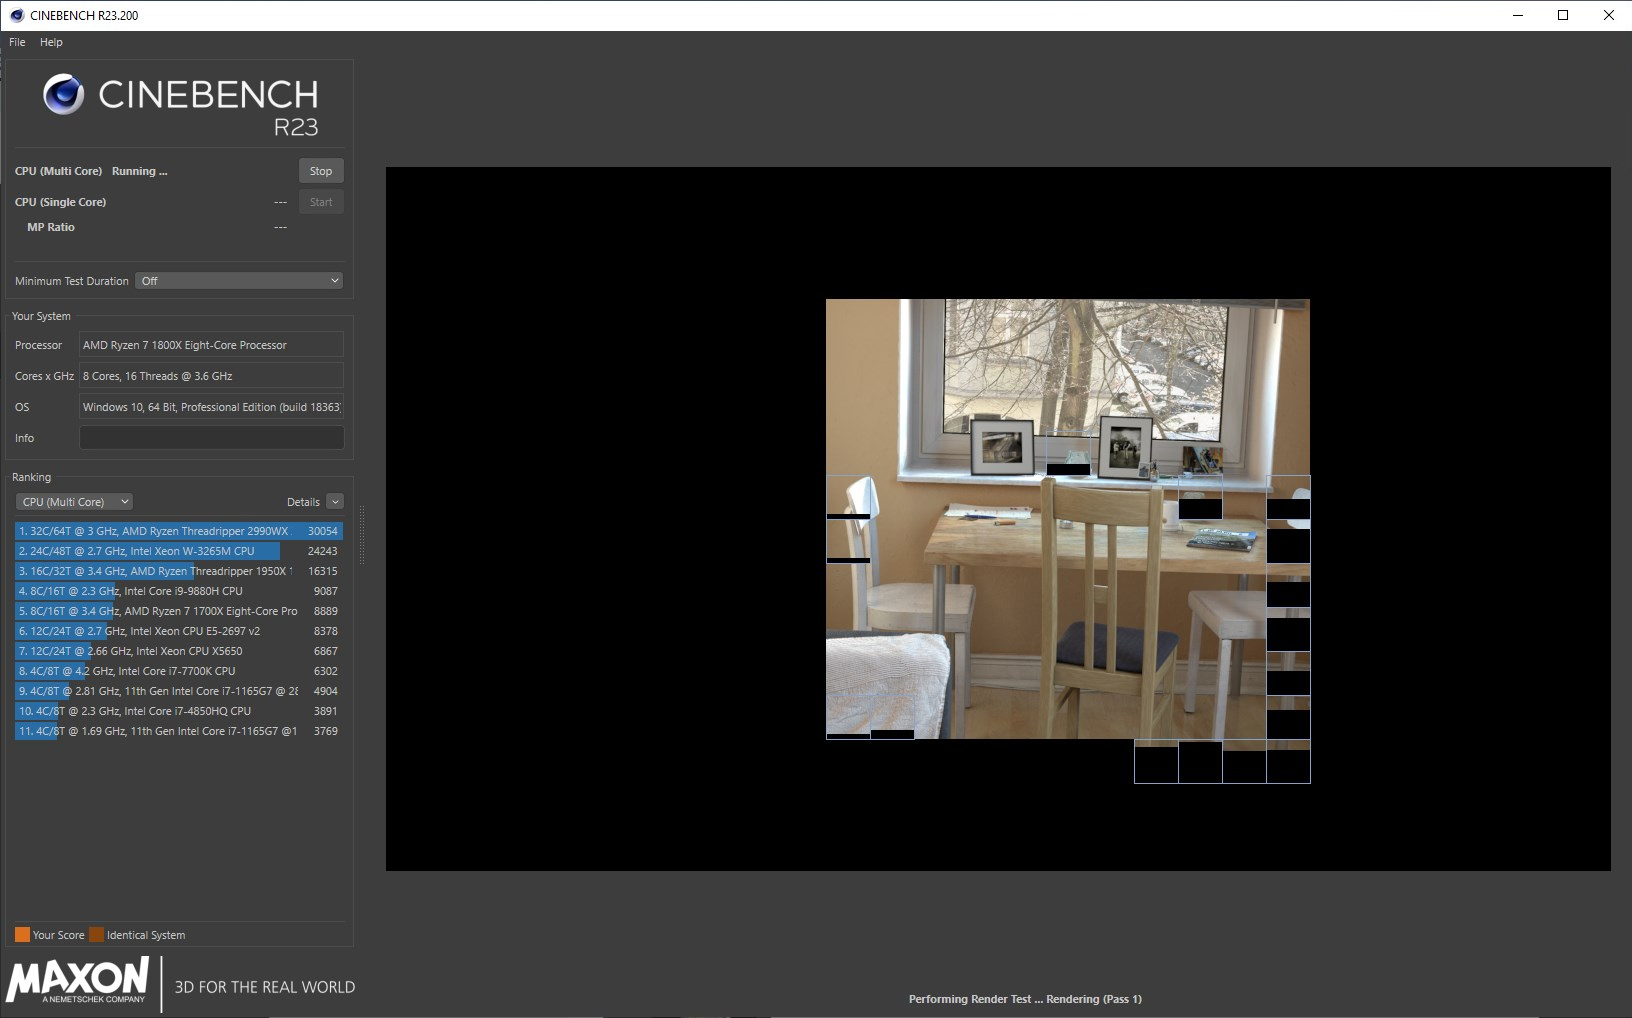Click the panel splitter drag handle
1632x1018 pixels.
(x=361, y=535)
